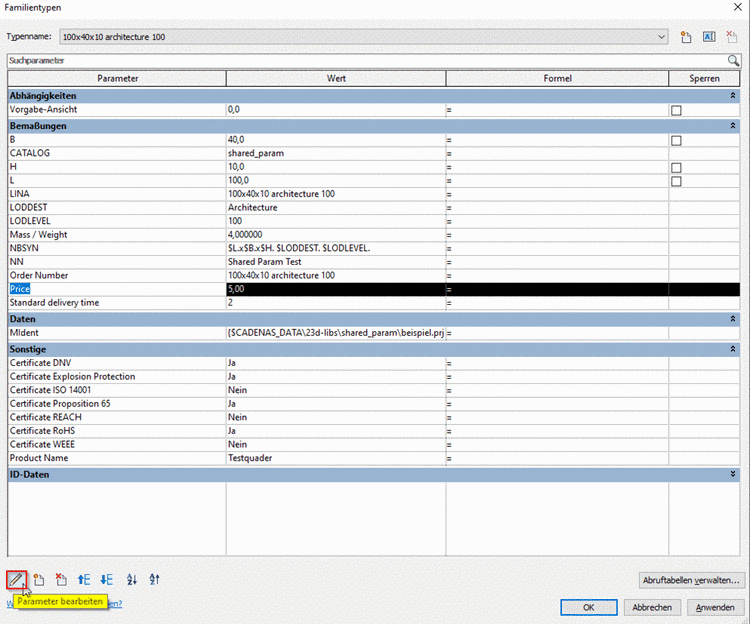Click into the Suchparameter search field
This screenshot has width=750, height=624.
pyautogui.click(x=367, y=60)
